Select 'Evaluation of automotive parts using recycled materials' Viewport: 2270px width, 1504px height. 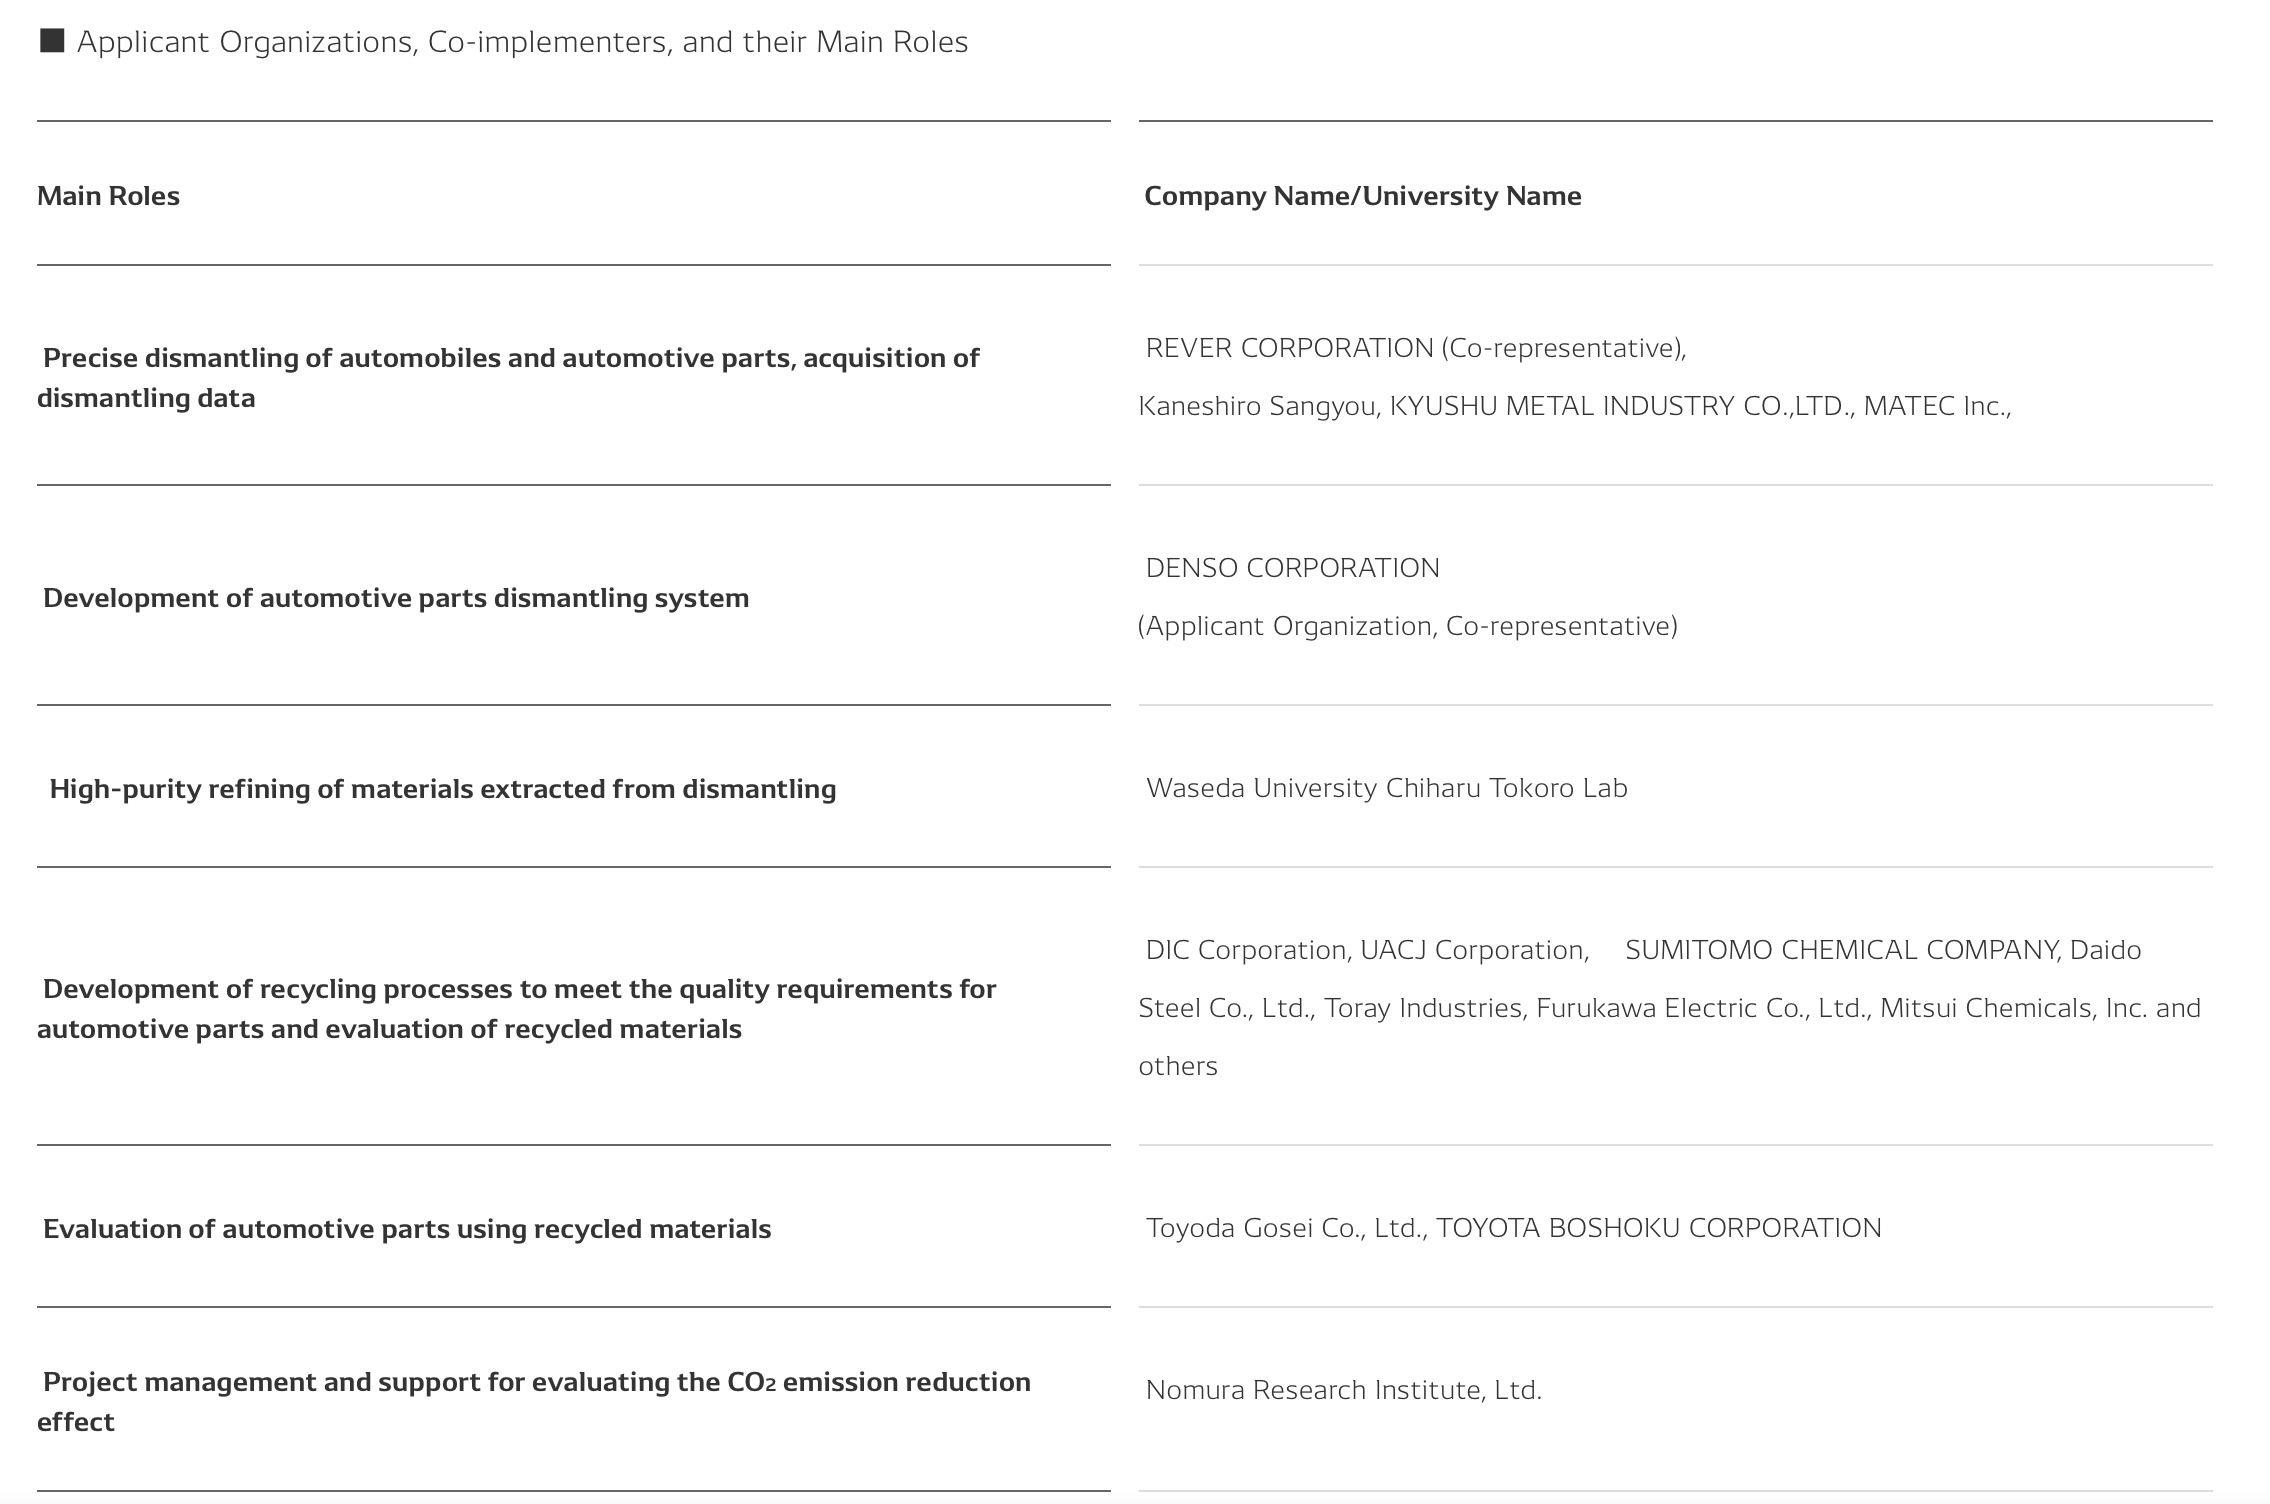(407, 1229)
